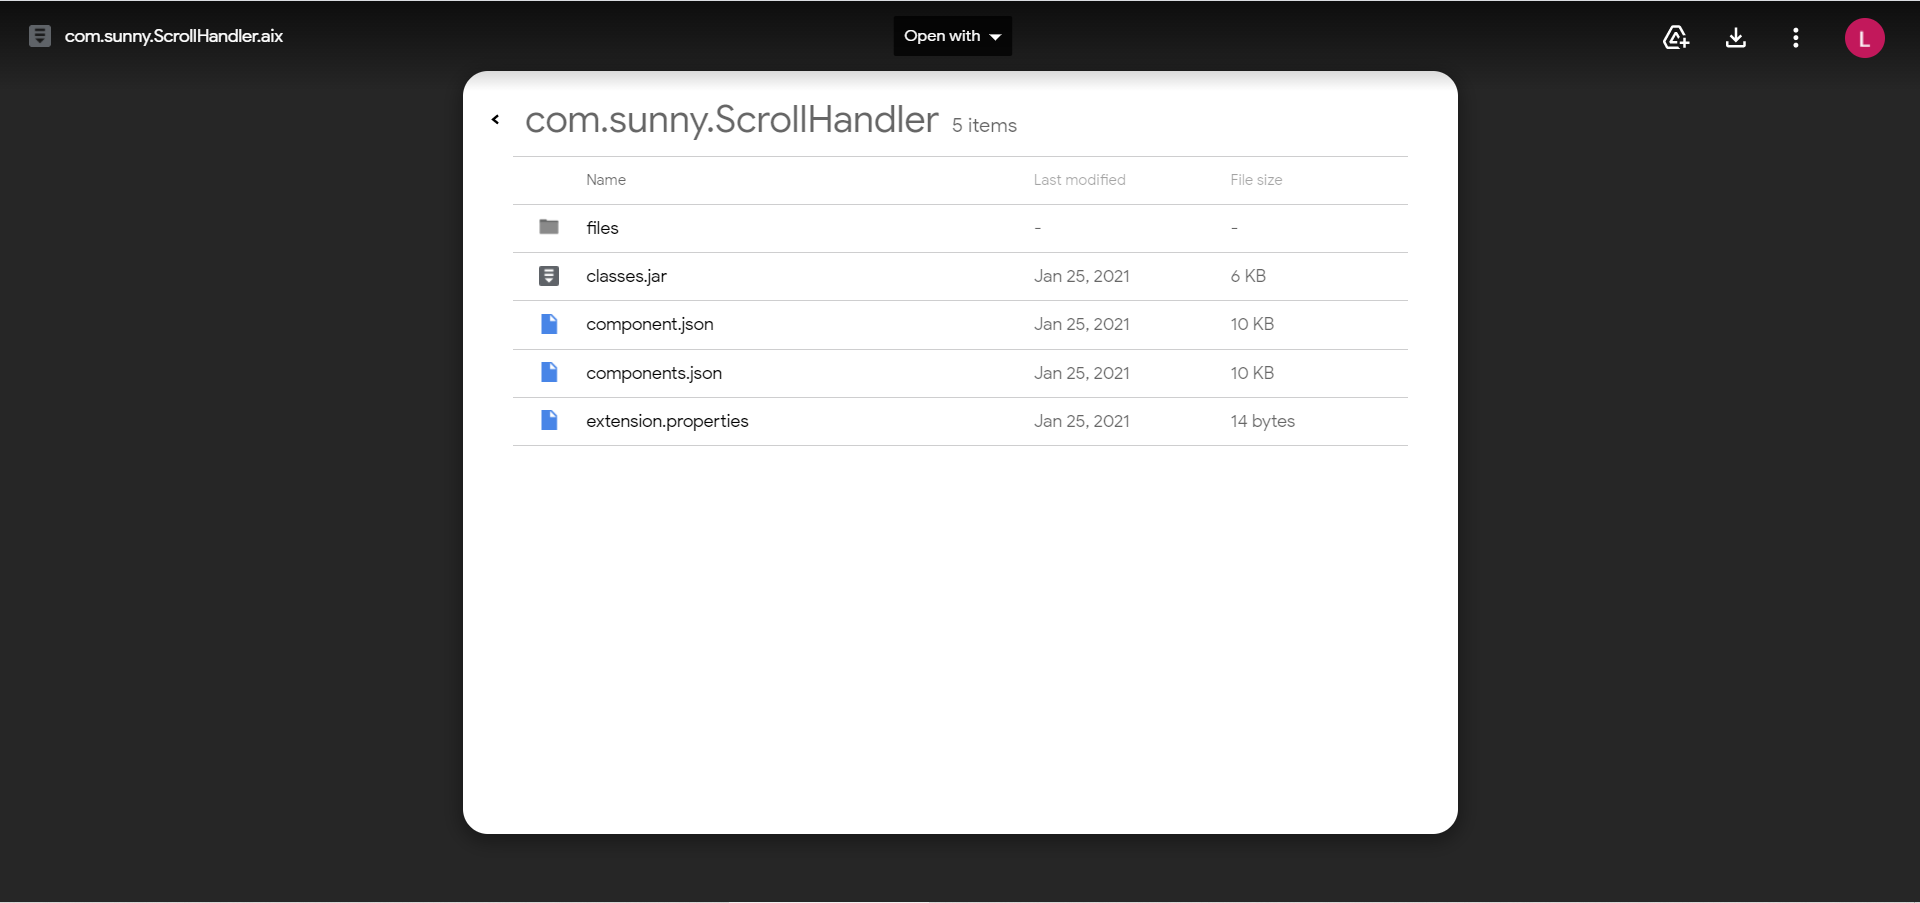This screenshot has width=1920, height=903.
Task: Click the back chevron next to folder title
Action: point(495,119)
